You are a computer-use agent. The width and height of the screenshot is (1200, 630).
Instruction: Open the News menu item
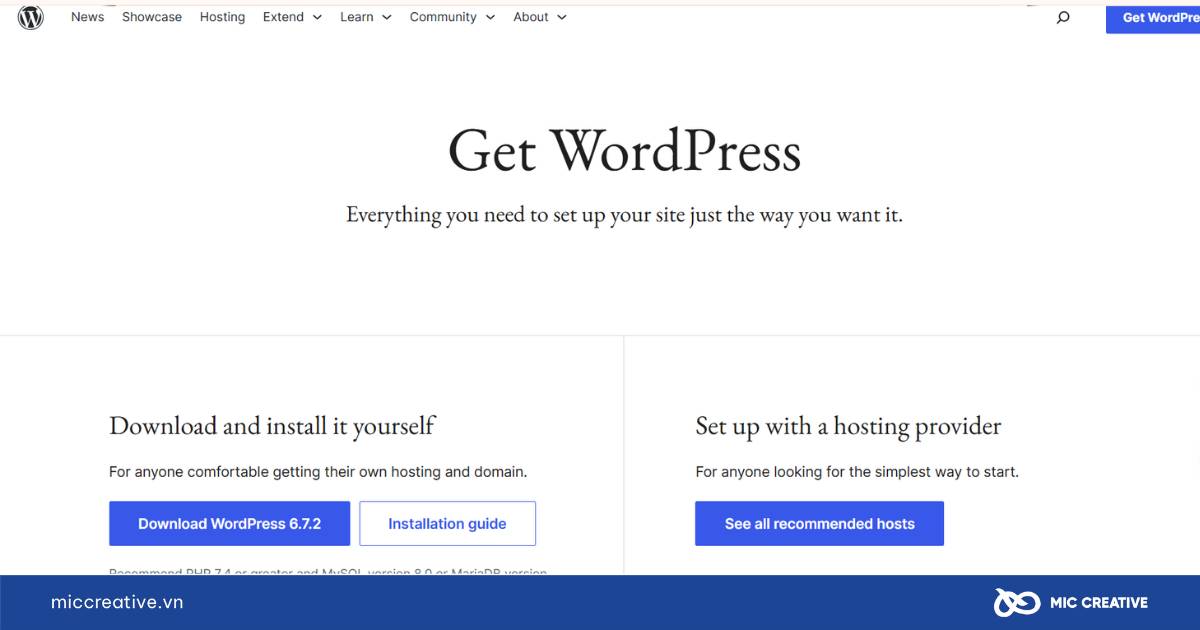tap(87, 17)
